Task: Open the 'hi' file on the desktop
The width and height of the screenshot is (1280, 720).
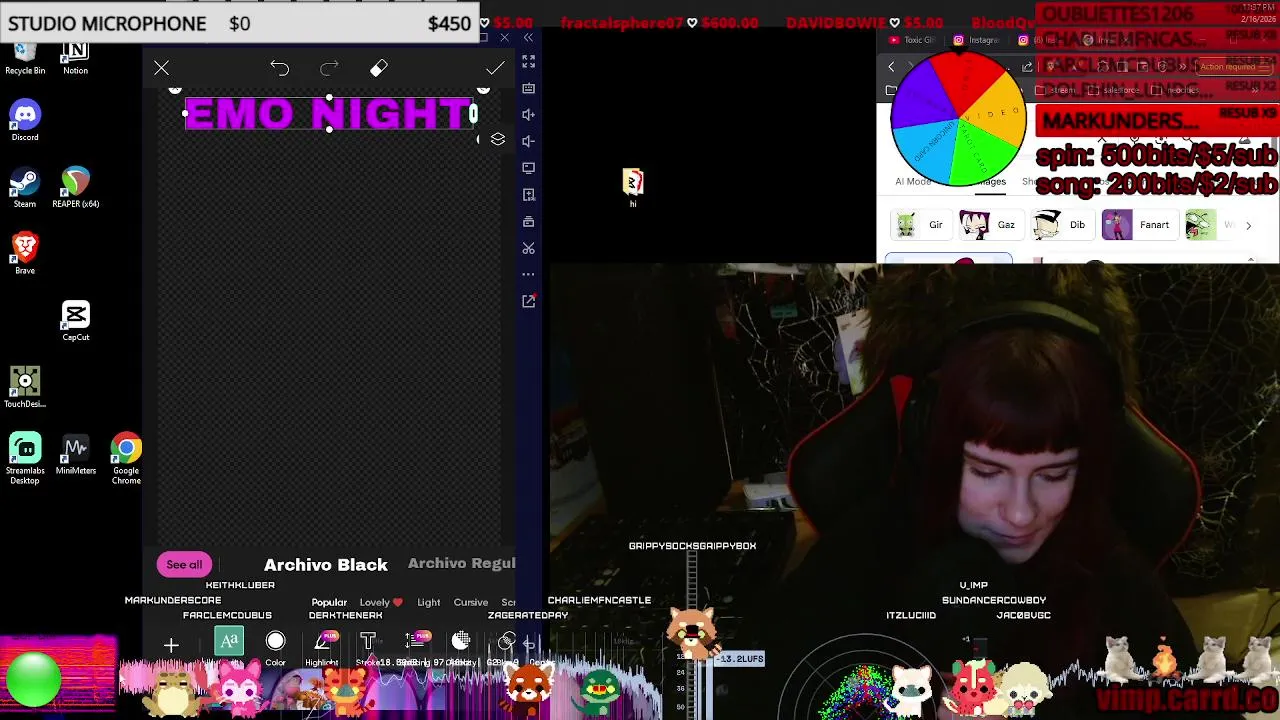Action: [x=633, y=186]
